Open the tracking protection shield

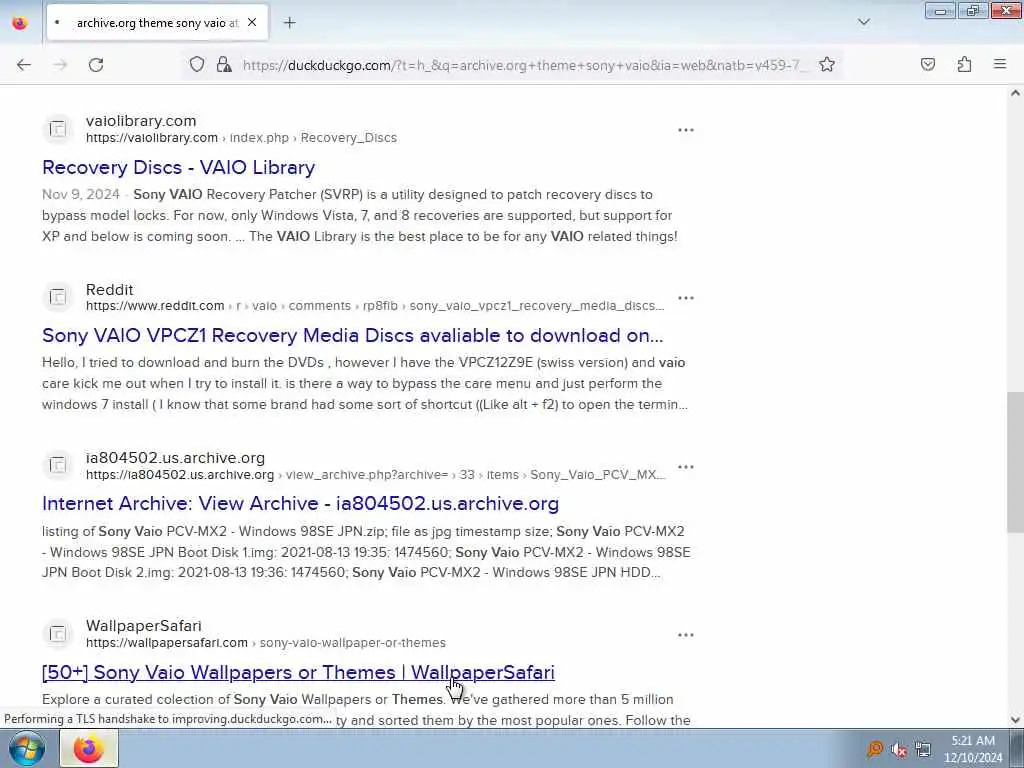[197, 64]
